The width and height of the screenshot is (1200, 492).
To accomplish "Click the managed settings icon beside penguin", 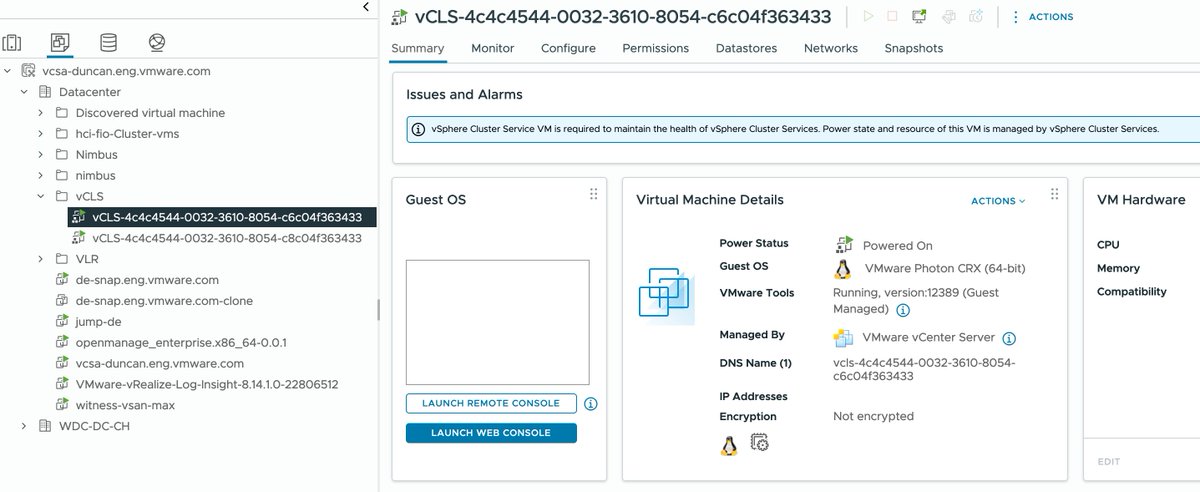I will pyautogui.click(x=759, y=442).
